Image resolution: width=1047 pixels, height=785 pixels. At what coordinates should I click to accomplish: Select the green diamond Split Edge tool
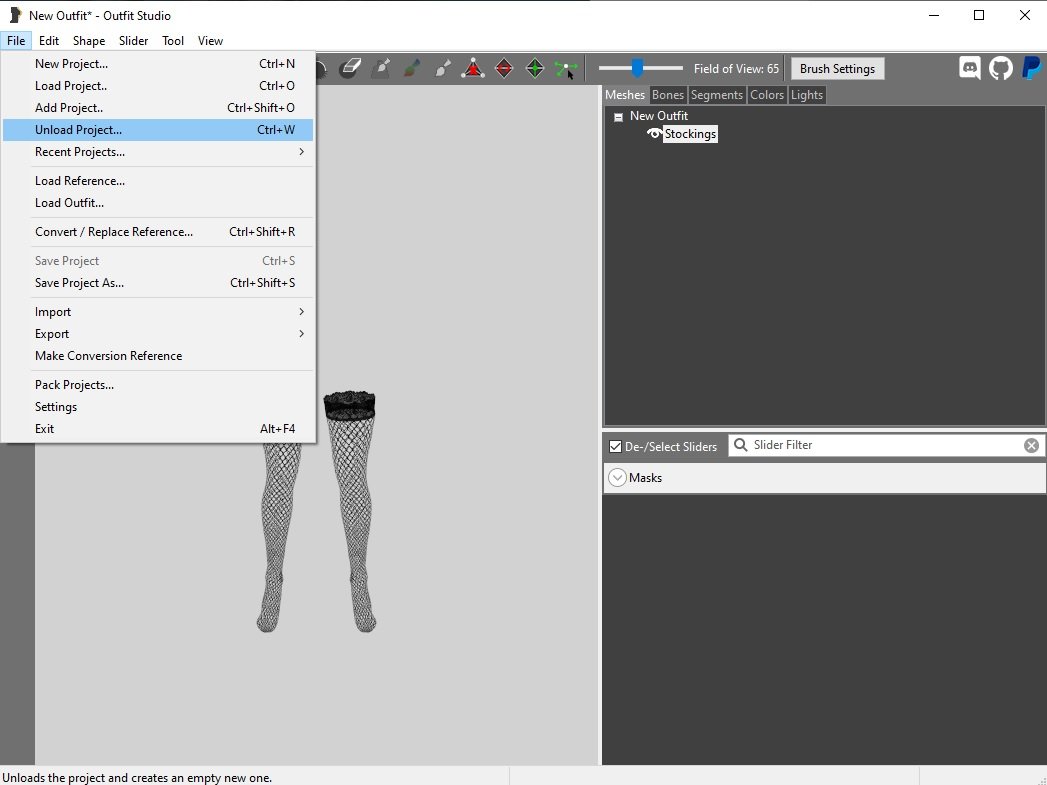pyautogui.click(x=535, y=69)
